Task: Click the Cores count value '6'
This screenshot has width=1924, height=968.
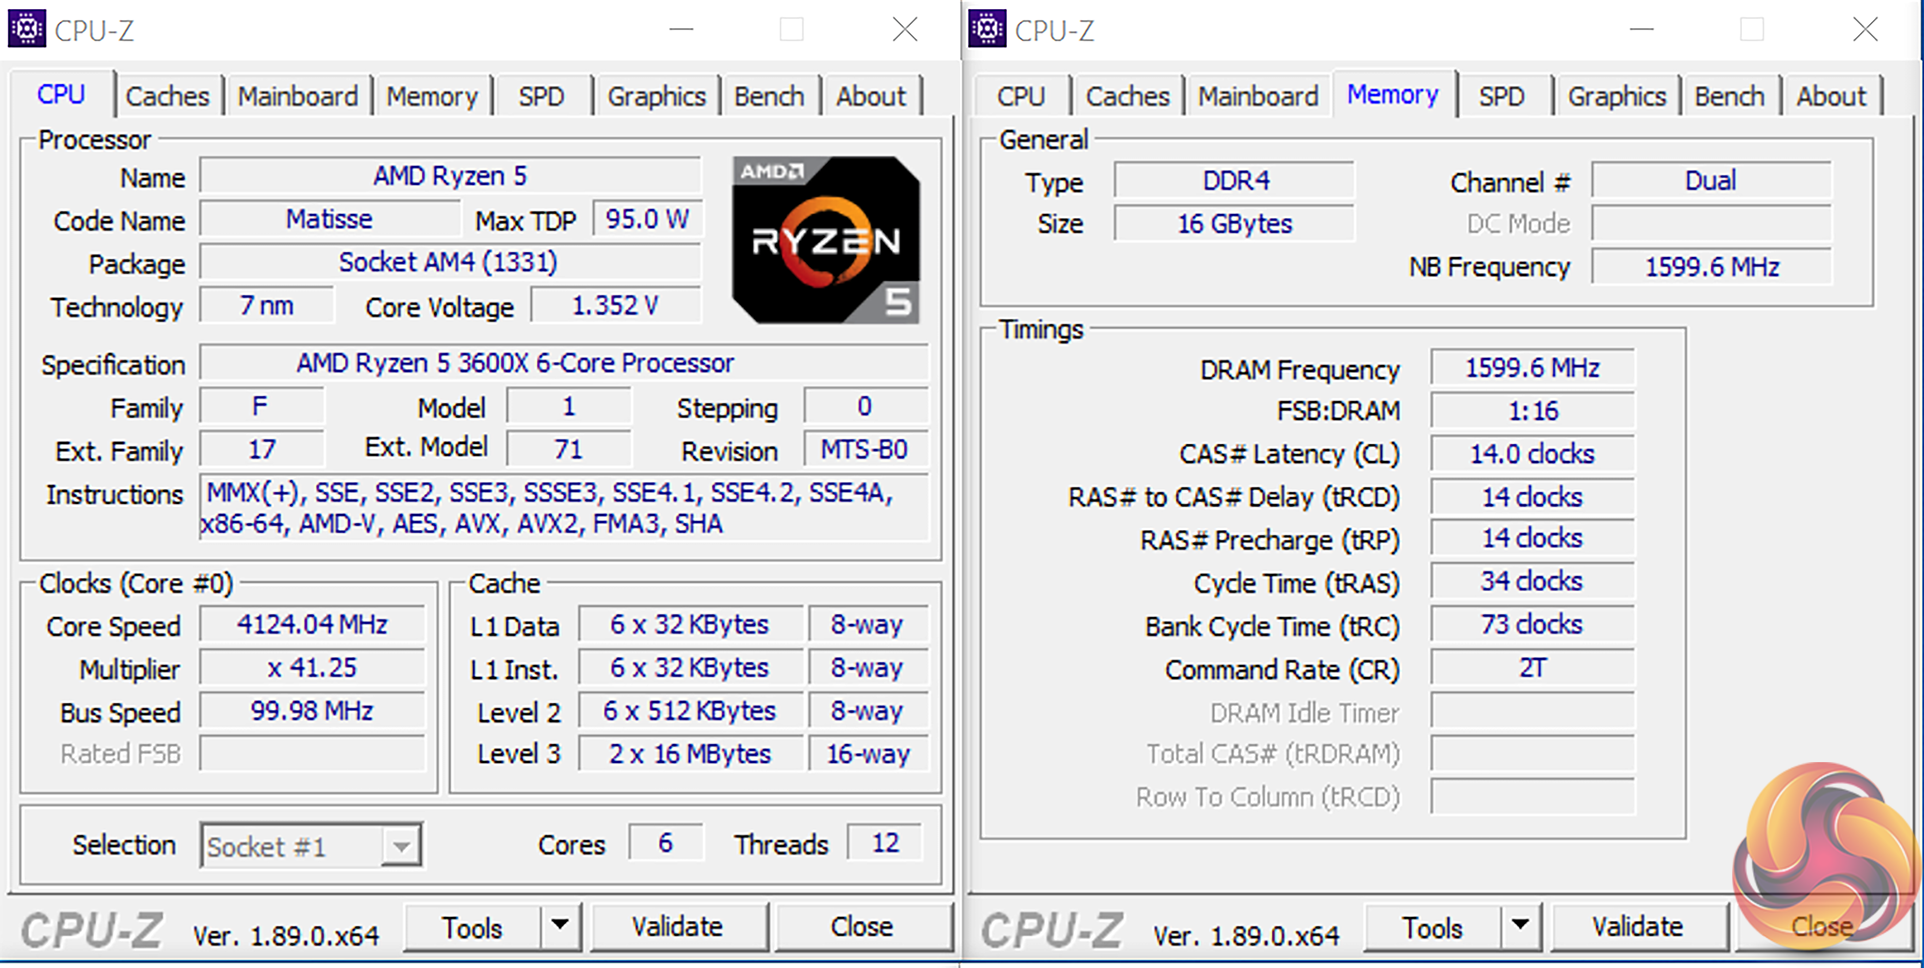Action: point(665,843)
